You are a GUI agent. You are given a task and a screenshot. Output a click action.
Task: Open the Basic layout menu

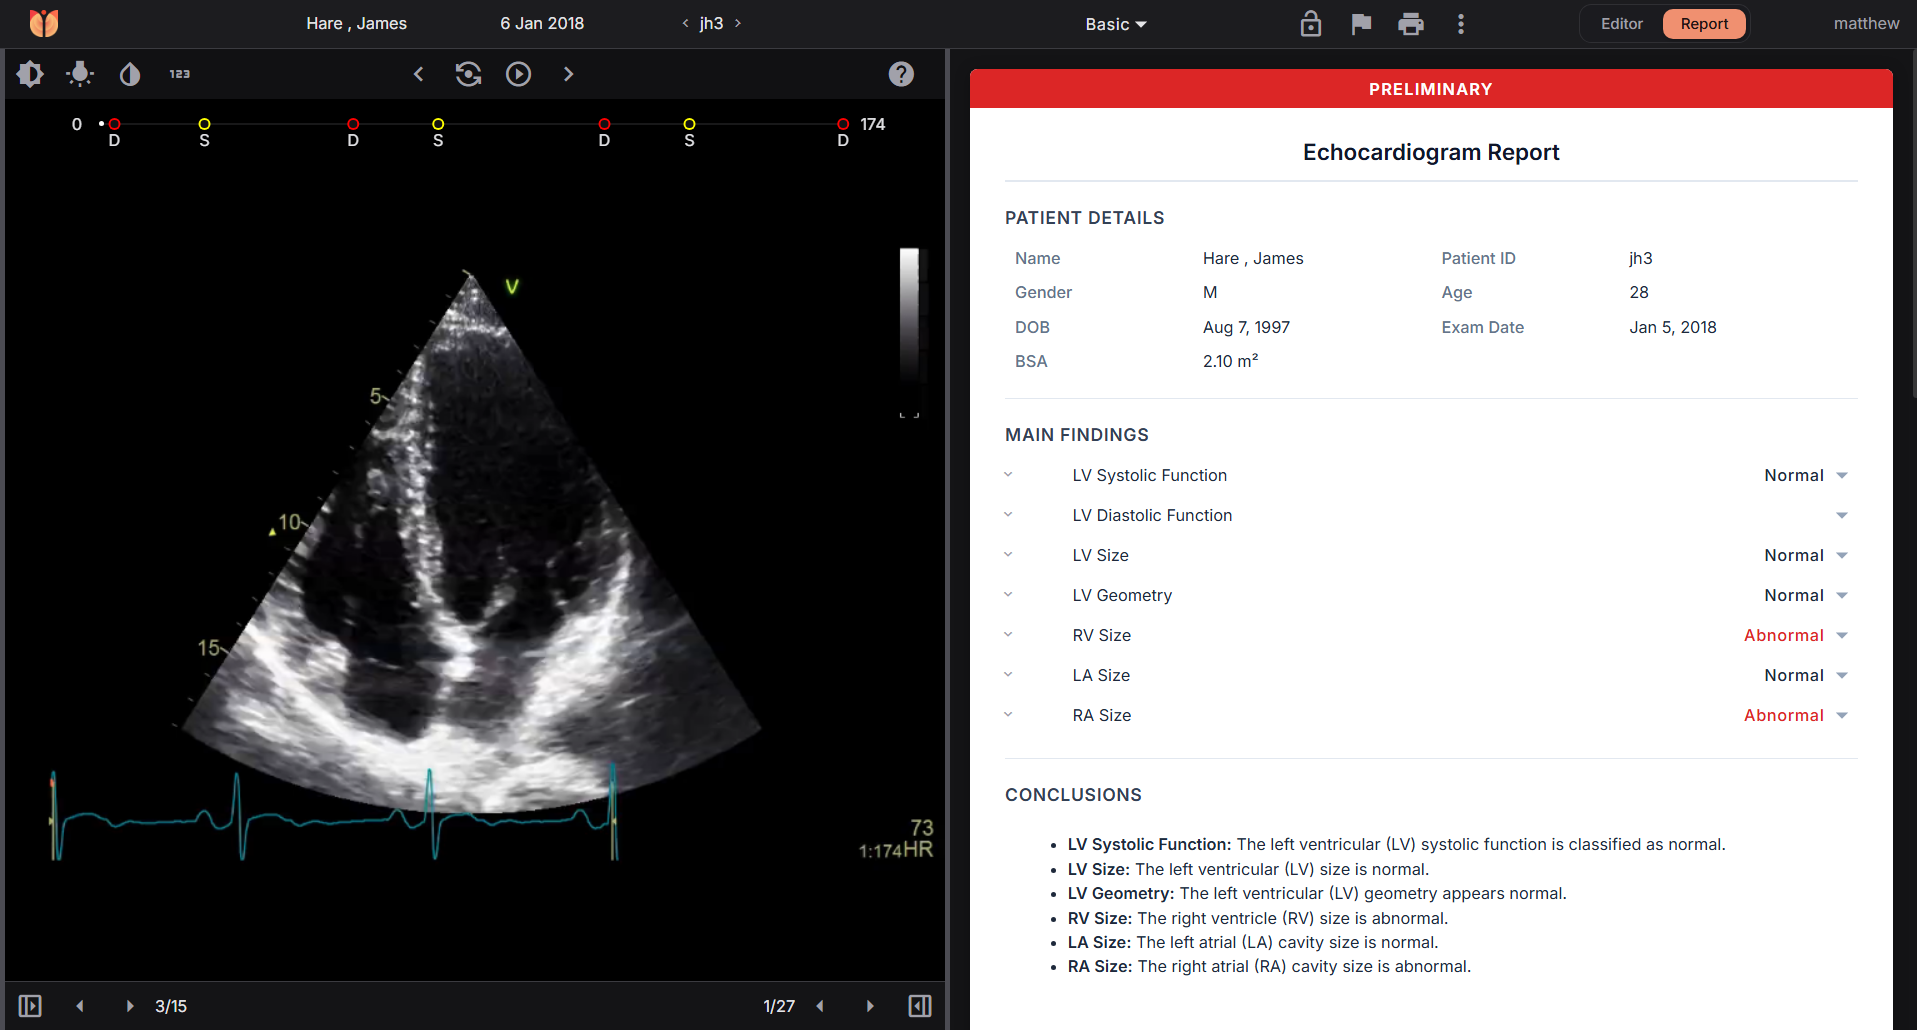pyautogui.click(x=1115, y=24)
